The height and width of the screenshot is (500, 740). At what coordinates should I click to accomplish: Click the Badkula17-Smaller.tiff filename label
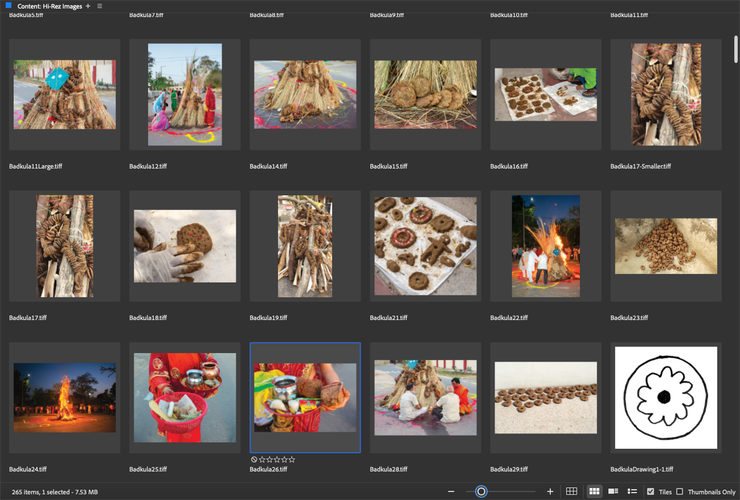point(640,166)
